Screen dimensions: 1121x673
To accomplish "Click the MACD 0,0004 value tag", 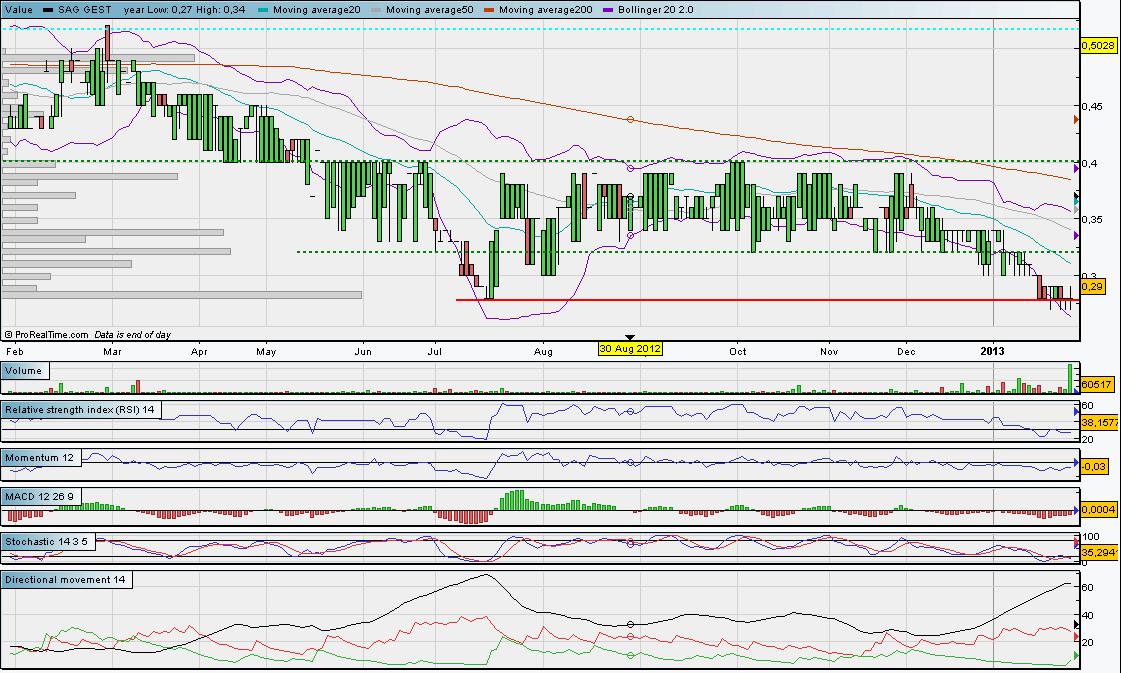I will pyautogui.click(x=1098, y=510).
